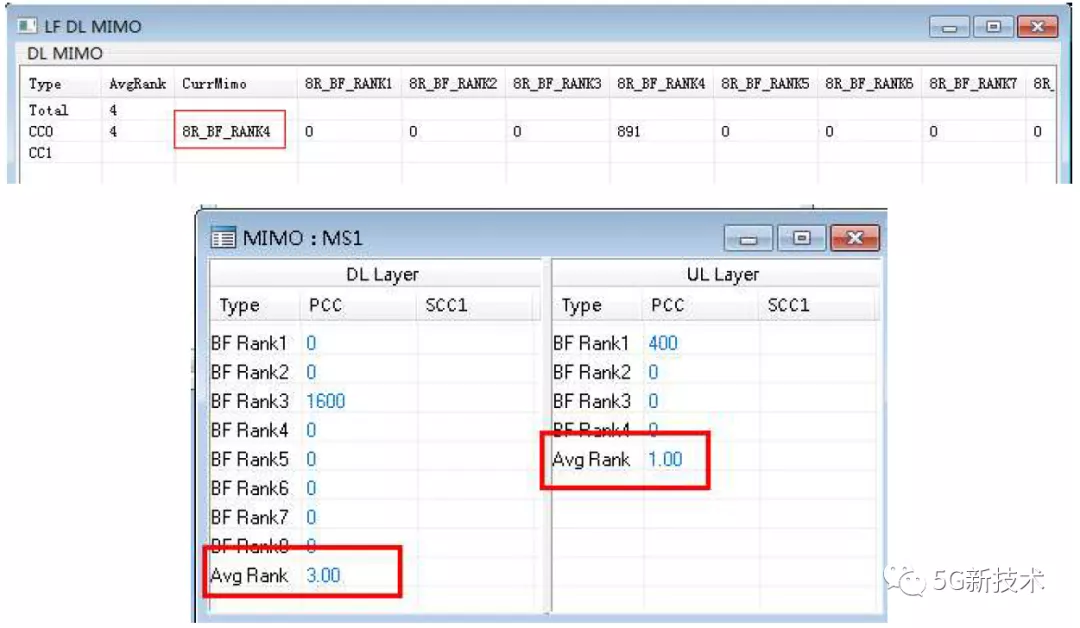This screenshot has width=1080, height=628.
Task: Click the LF DL MIMO window icon
Action: click(27, 26)
